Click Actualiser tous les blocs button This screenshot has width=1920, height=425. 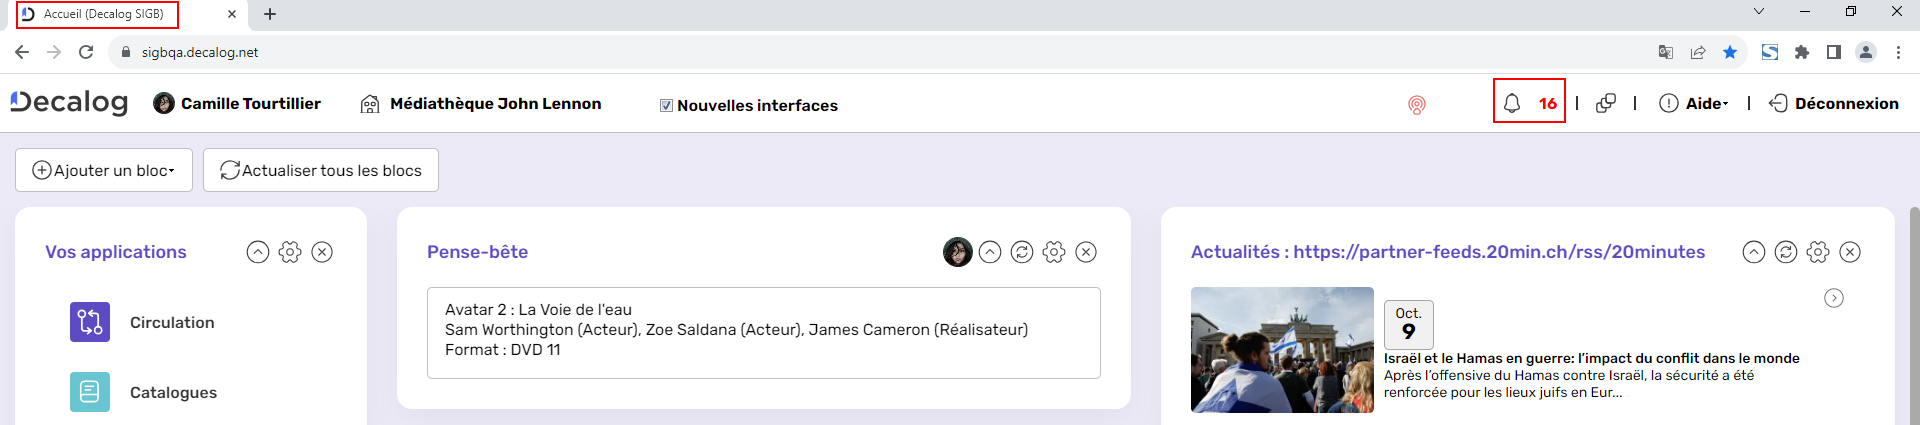[x=321, y=170]
